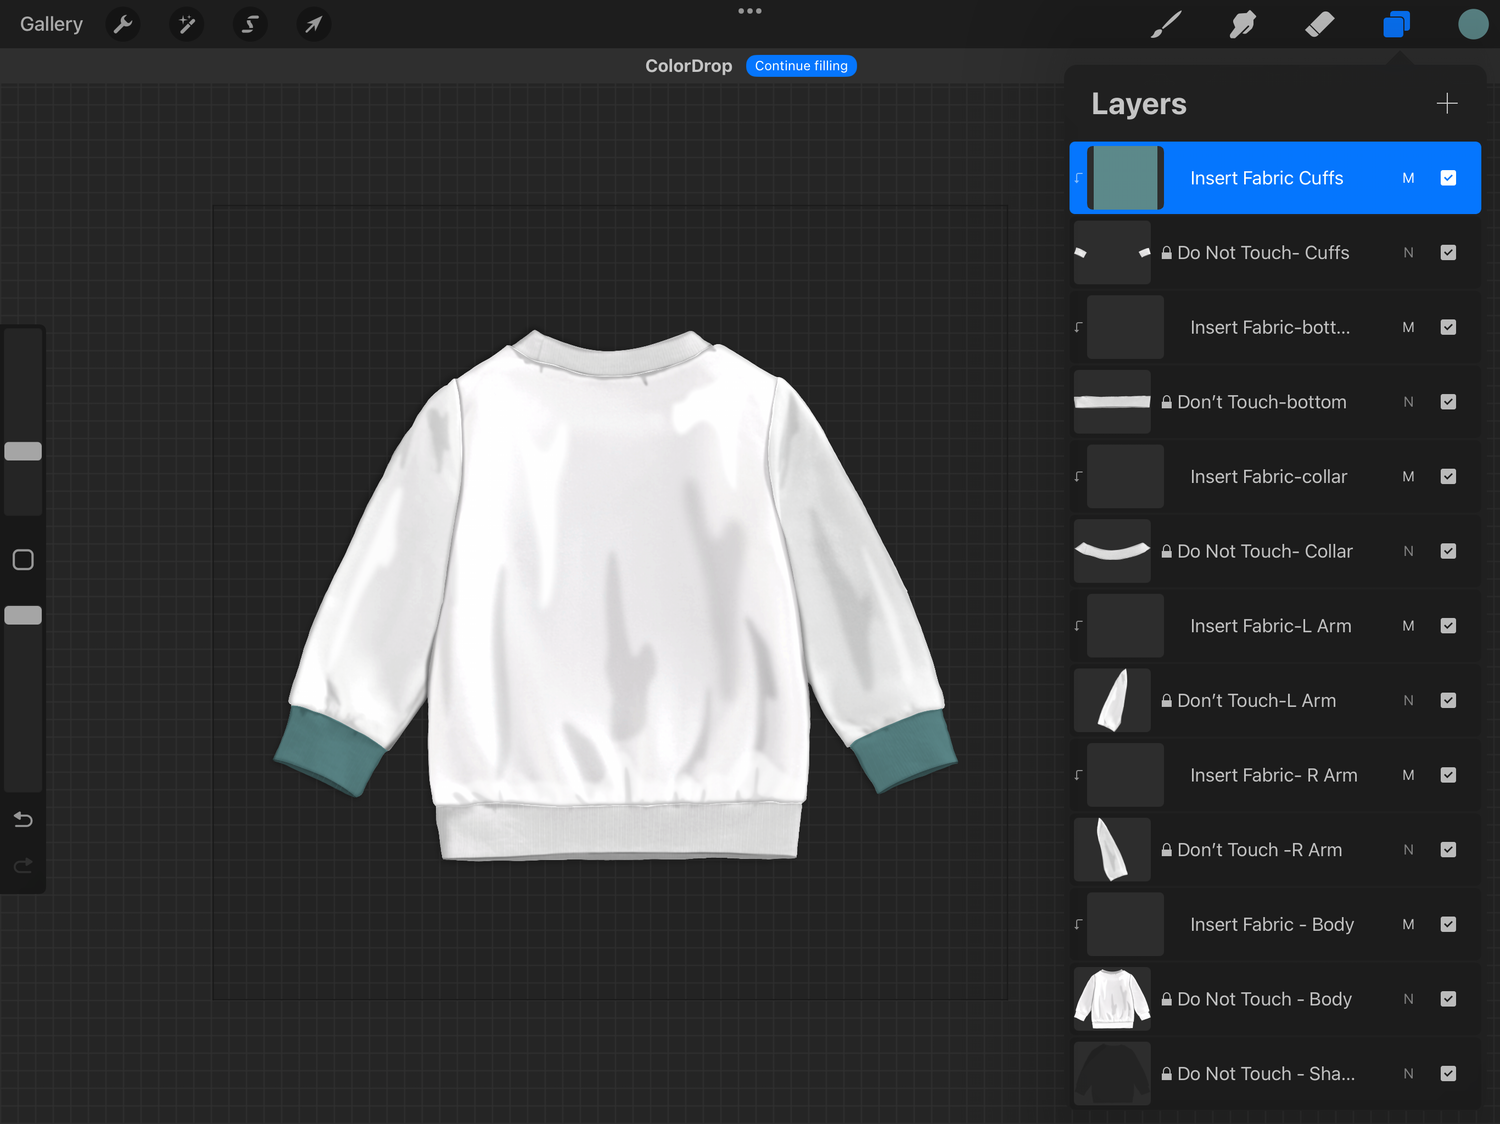Viewport: 1500px width, 1124px height.
Task: Open the teal active color swatch
Action: click(x=1472, y=24)
